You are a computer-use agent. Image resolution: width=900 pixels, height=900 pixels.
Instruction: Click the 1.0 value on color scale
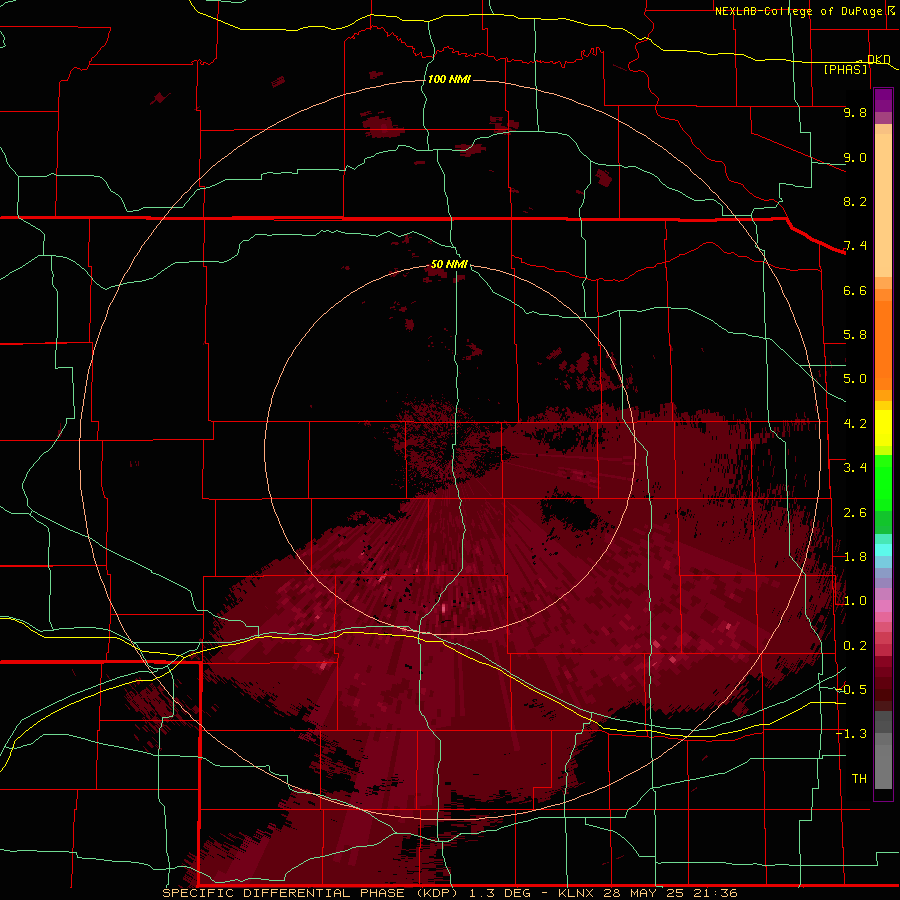point(855,601)
